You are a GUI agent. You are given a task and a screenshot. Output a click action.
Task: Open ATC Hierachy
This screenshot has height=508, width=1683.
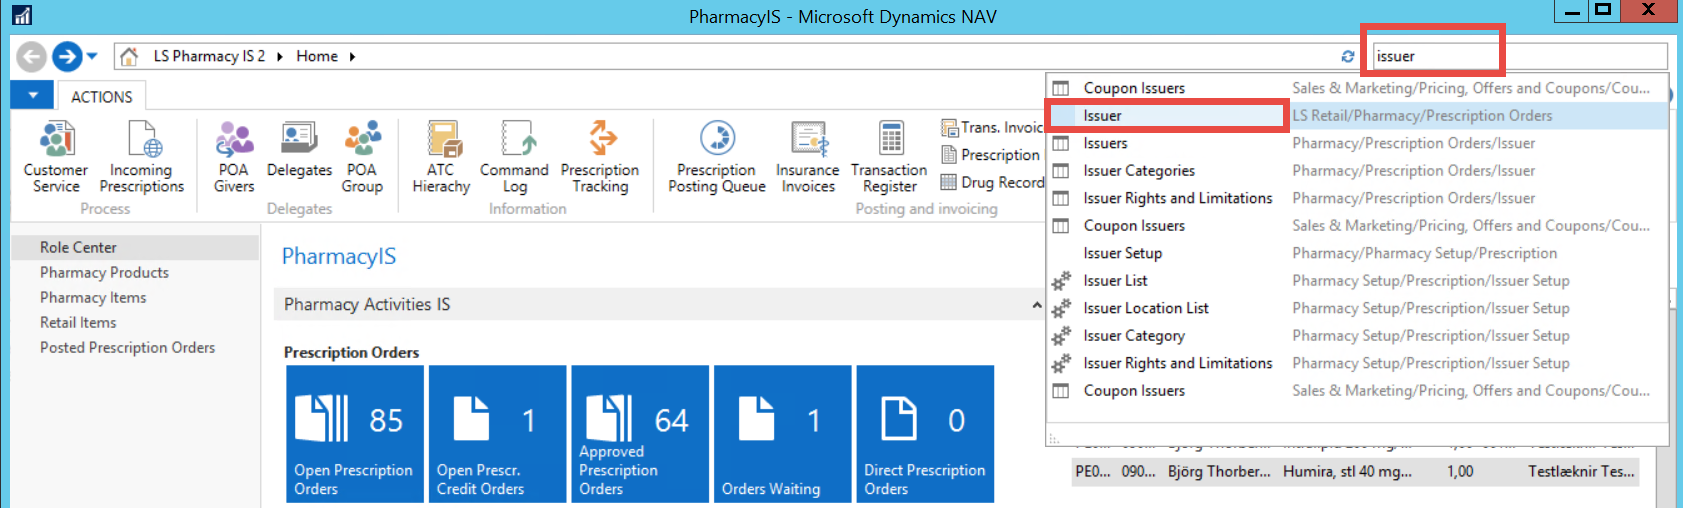[x=441, y=157]
